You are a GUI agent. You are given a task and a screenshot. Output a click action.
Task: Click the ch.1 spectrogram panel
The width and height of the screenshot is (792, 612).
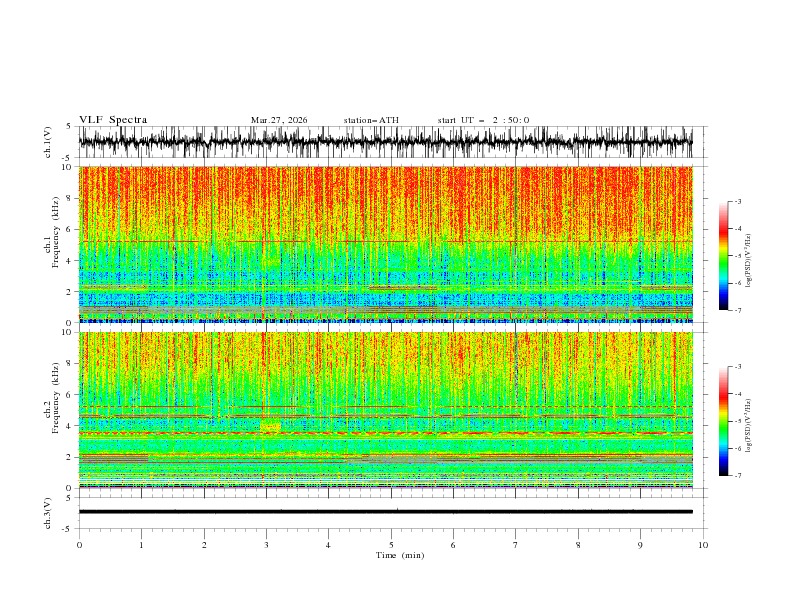tap(386, 244)
